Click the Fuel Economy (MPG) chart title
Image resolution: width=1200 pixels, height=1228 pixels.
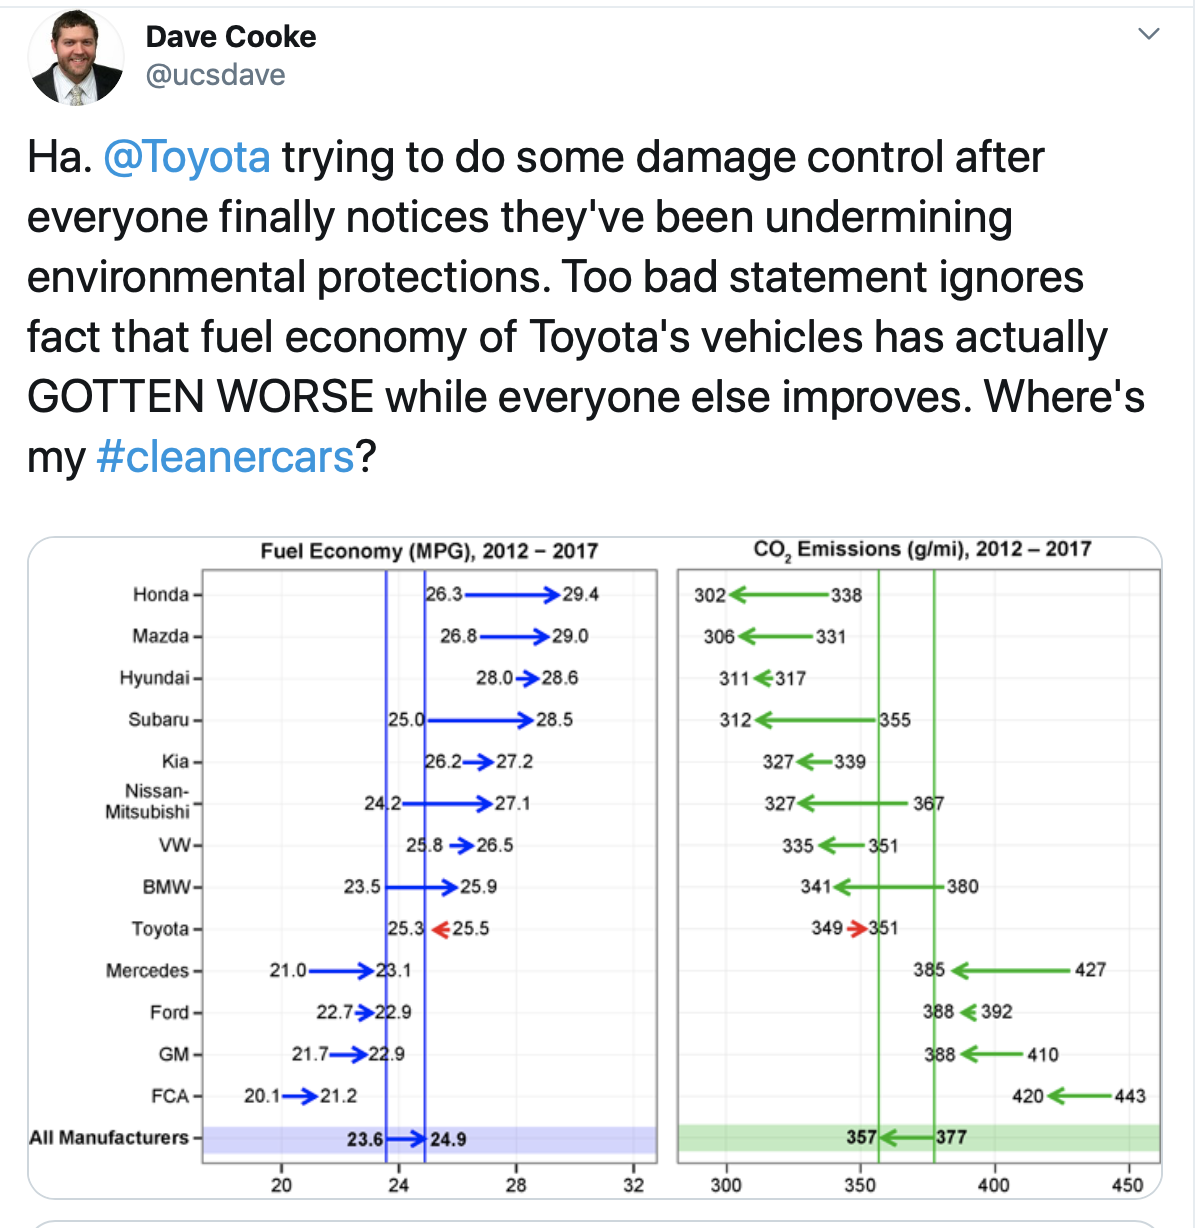(x=428, y=550)
